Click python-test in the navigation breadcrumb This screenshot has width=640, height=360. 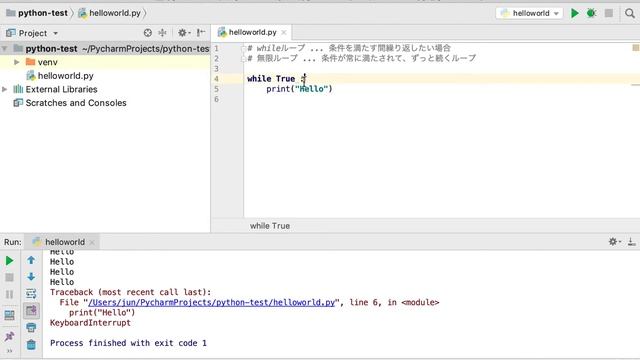(37, 13)
